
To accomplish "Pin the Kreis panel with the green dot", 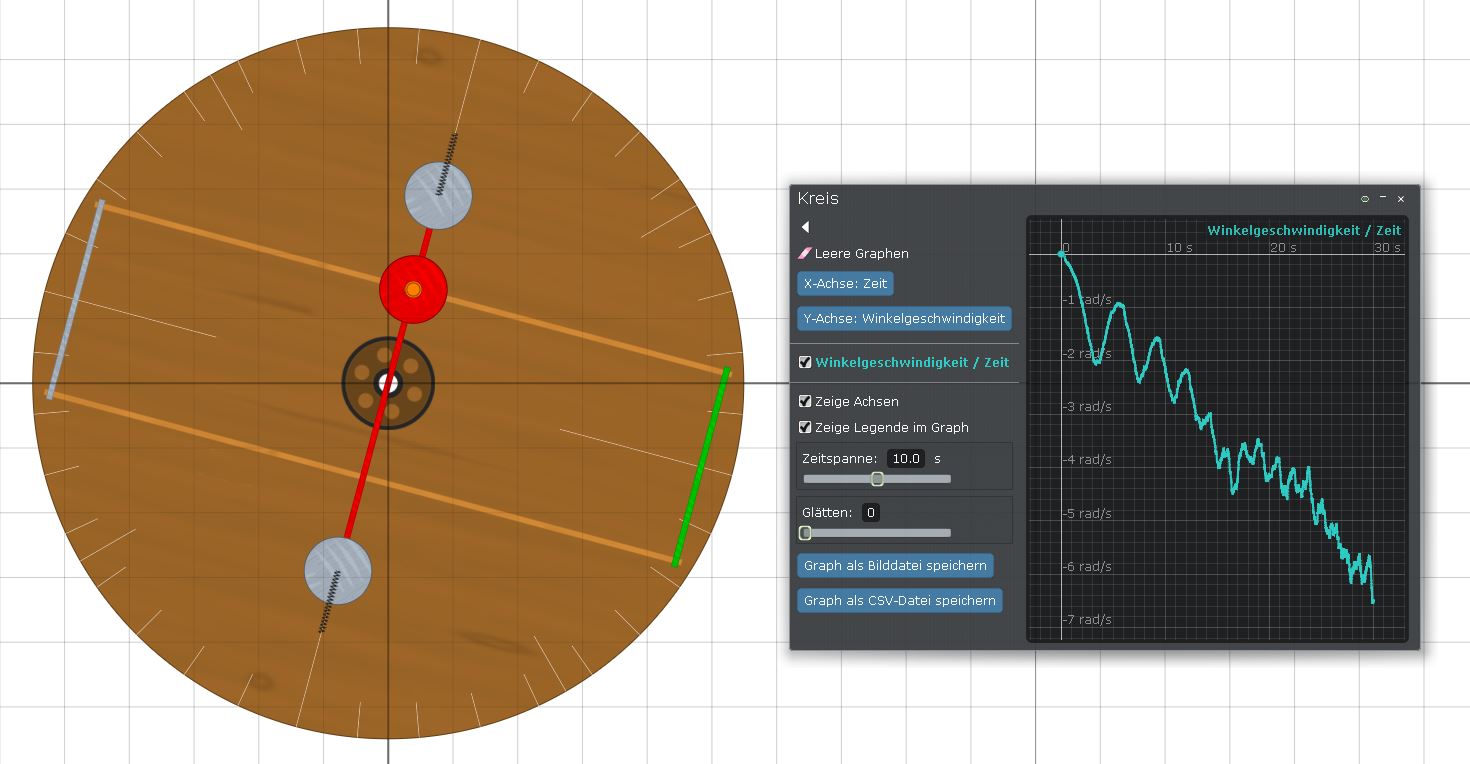I will (x=1365, y=199).
